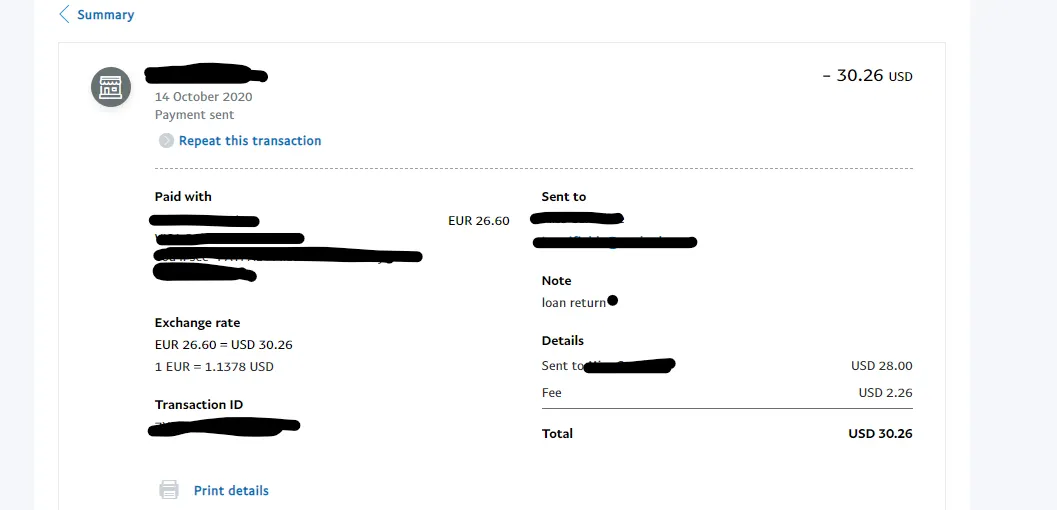Click the USD 2.26 fee amount
The height and width of the screenshot is (510, 1057).
point(885,393)
